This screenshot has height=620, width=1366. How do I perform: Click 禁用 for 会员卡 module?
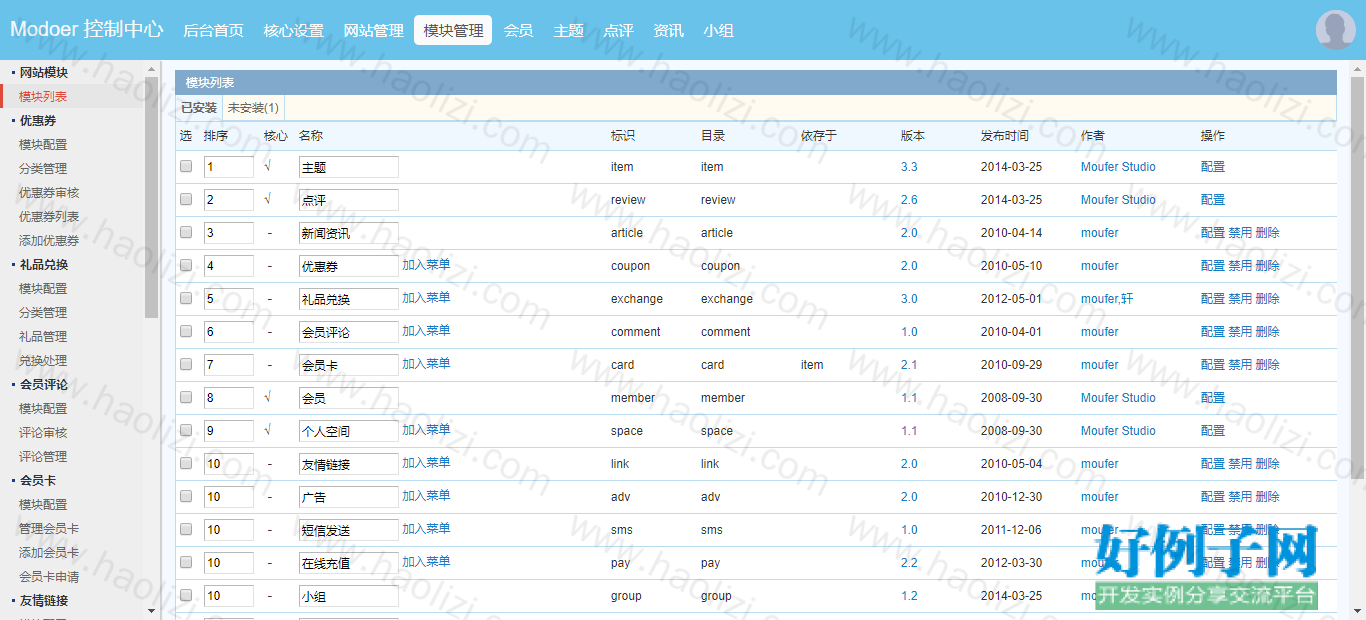pyautogui.click(x=1240, y=365)
